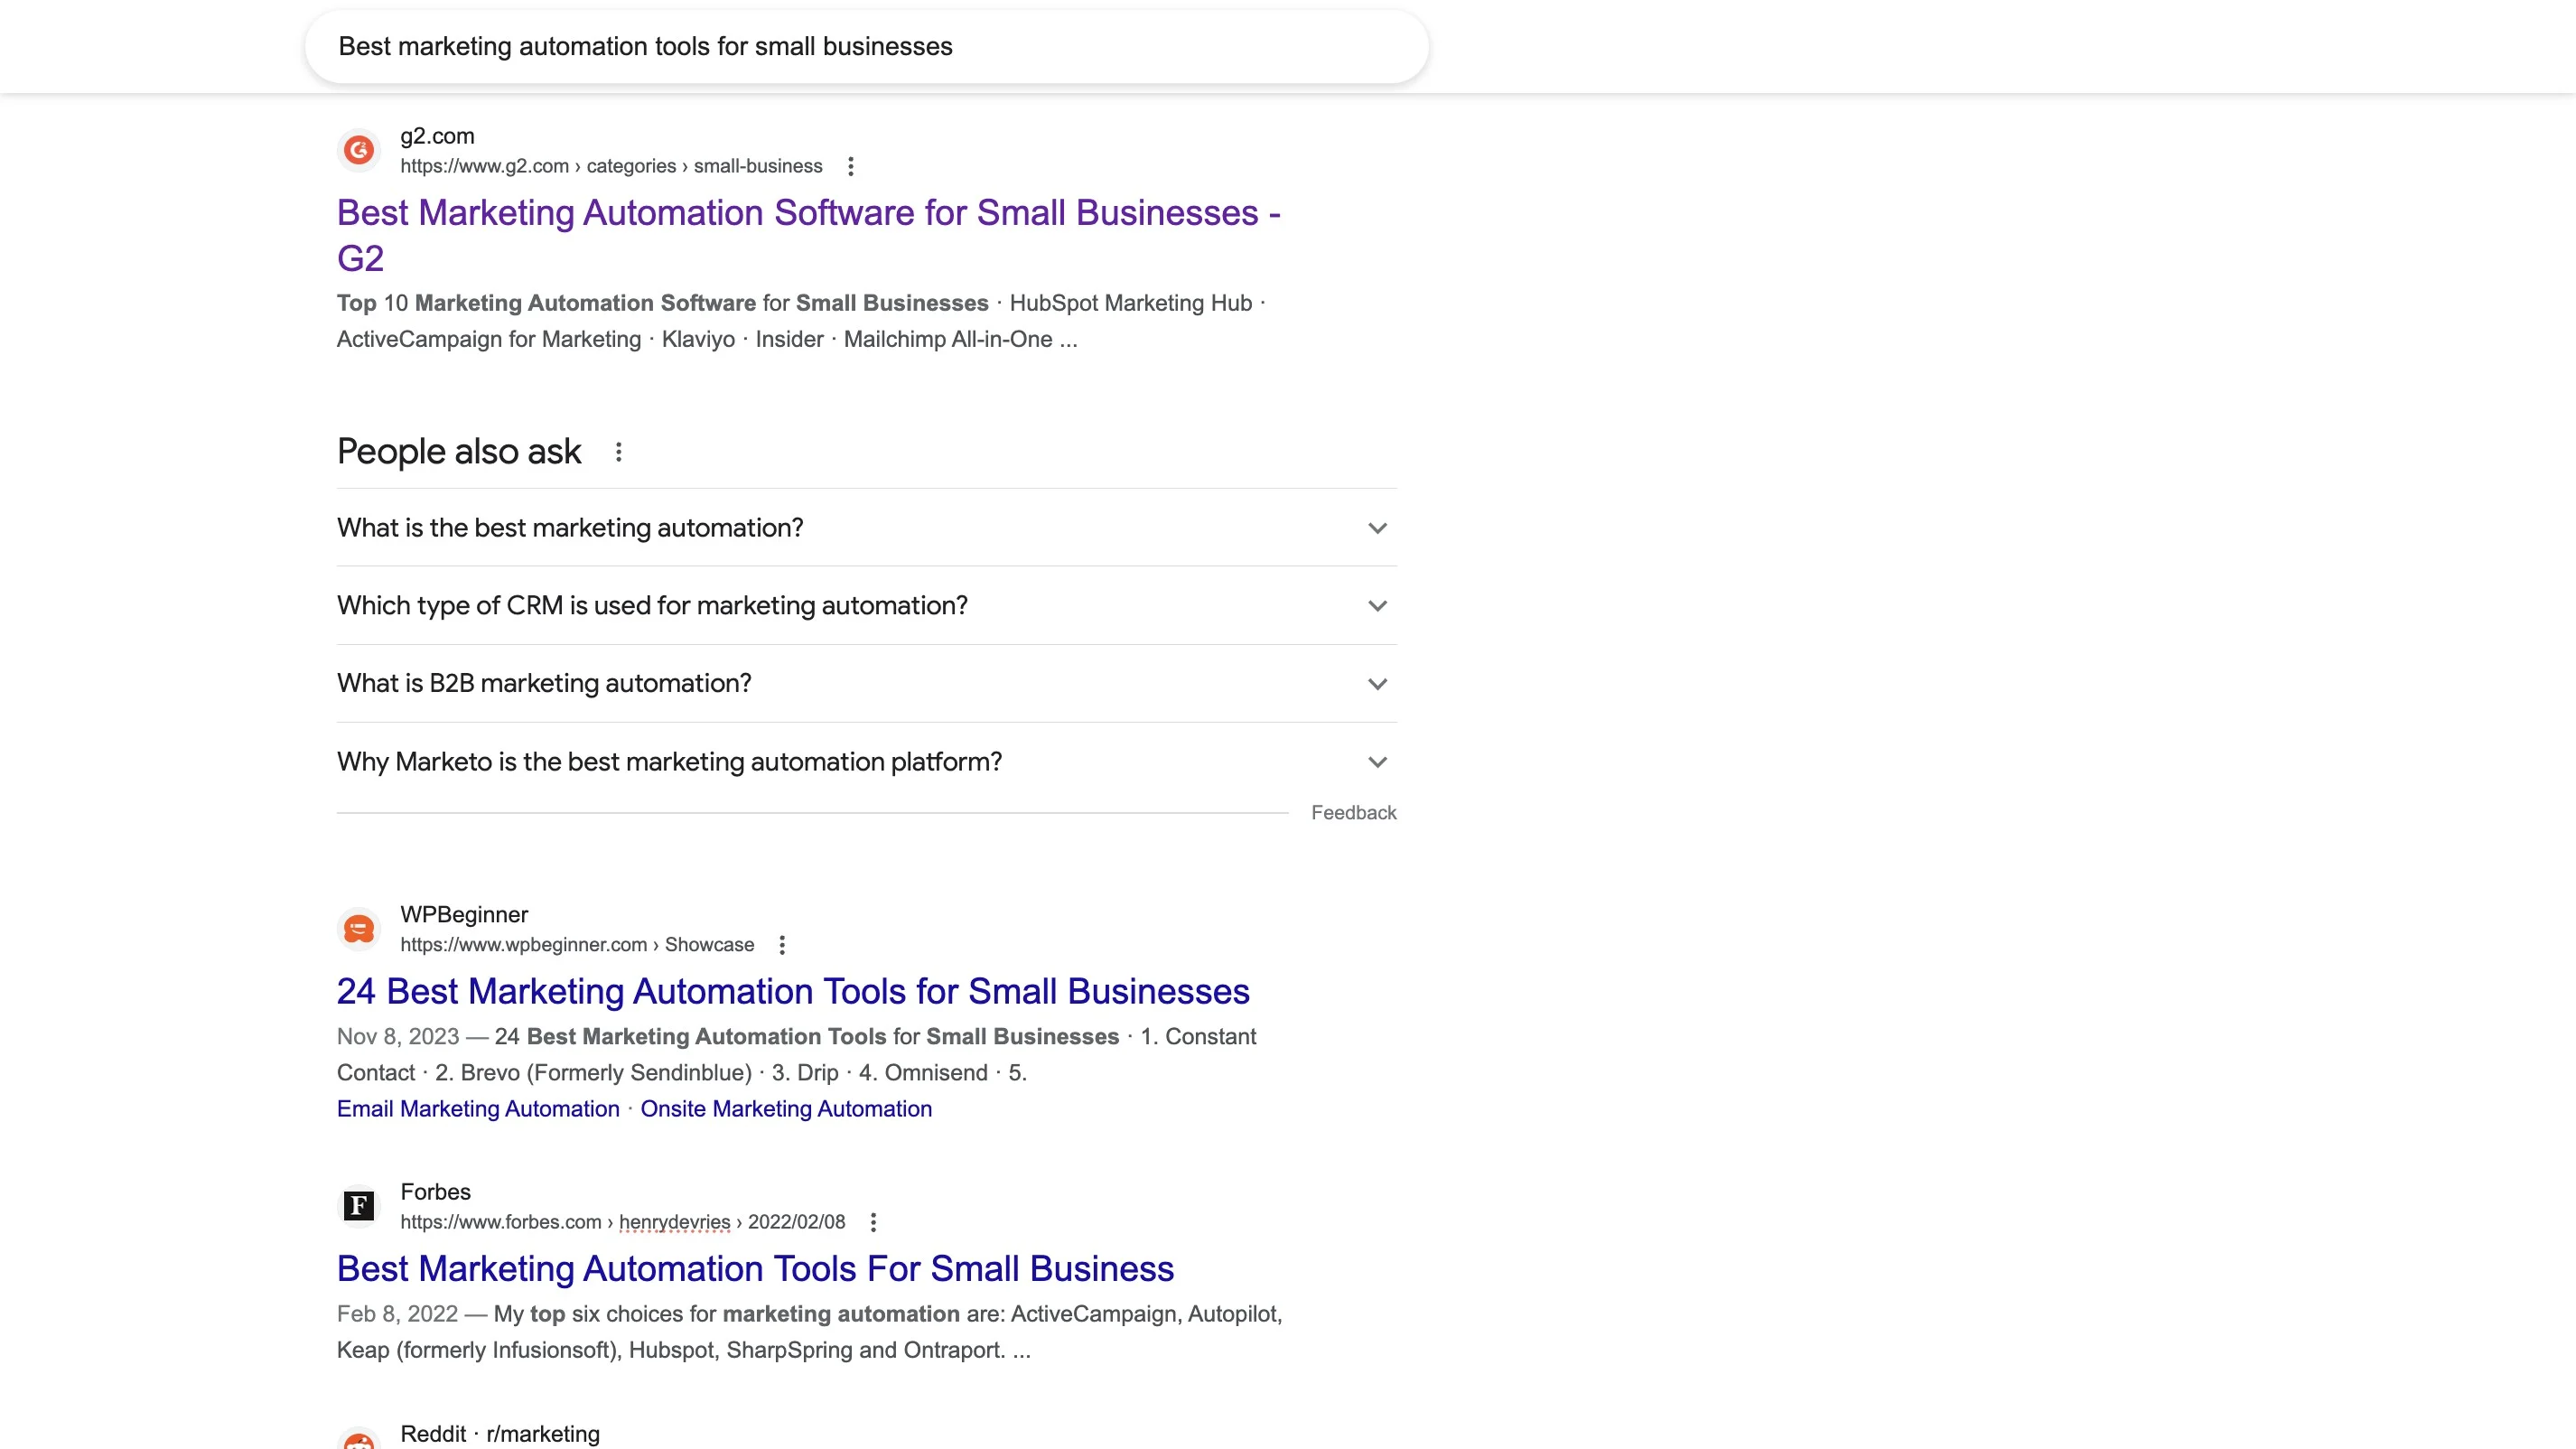Open the three-dot menu next to forbes.com URL
Viewport: 2576px width, 1449px height.
pyautogui.click(x=873, y=1222)
